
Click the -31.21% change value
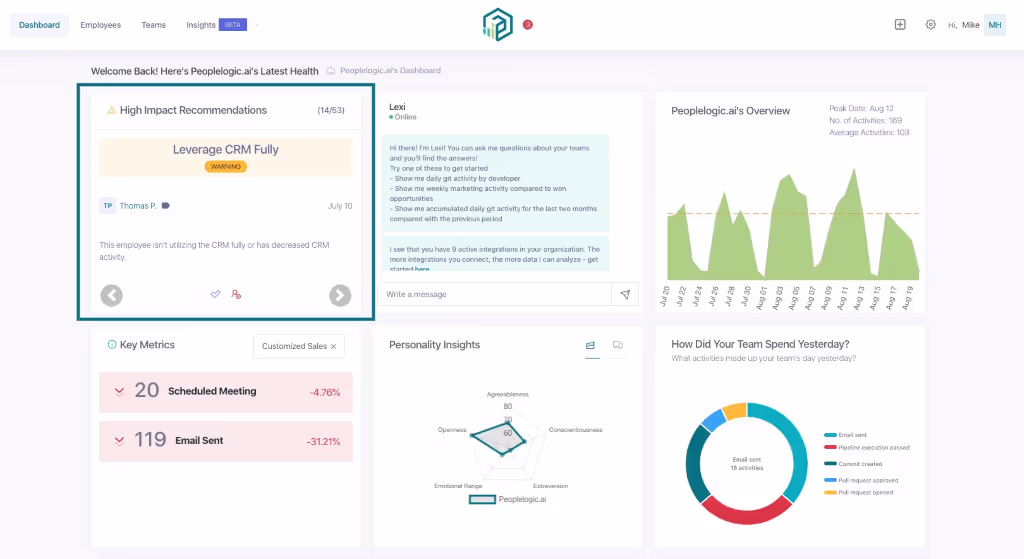[323, 441]
